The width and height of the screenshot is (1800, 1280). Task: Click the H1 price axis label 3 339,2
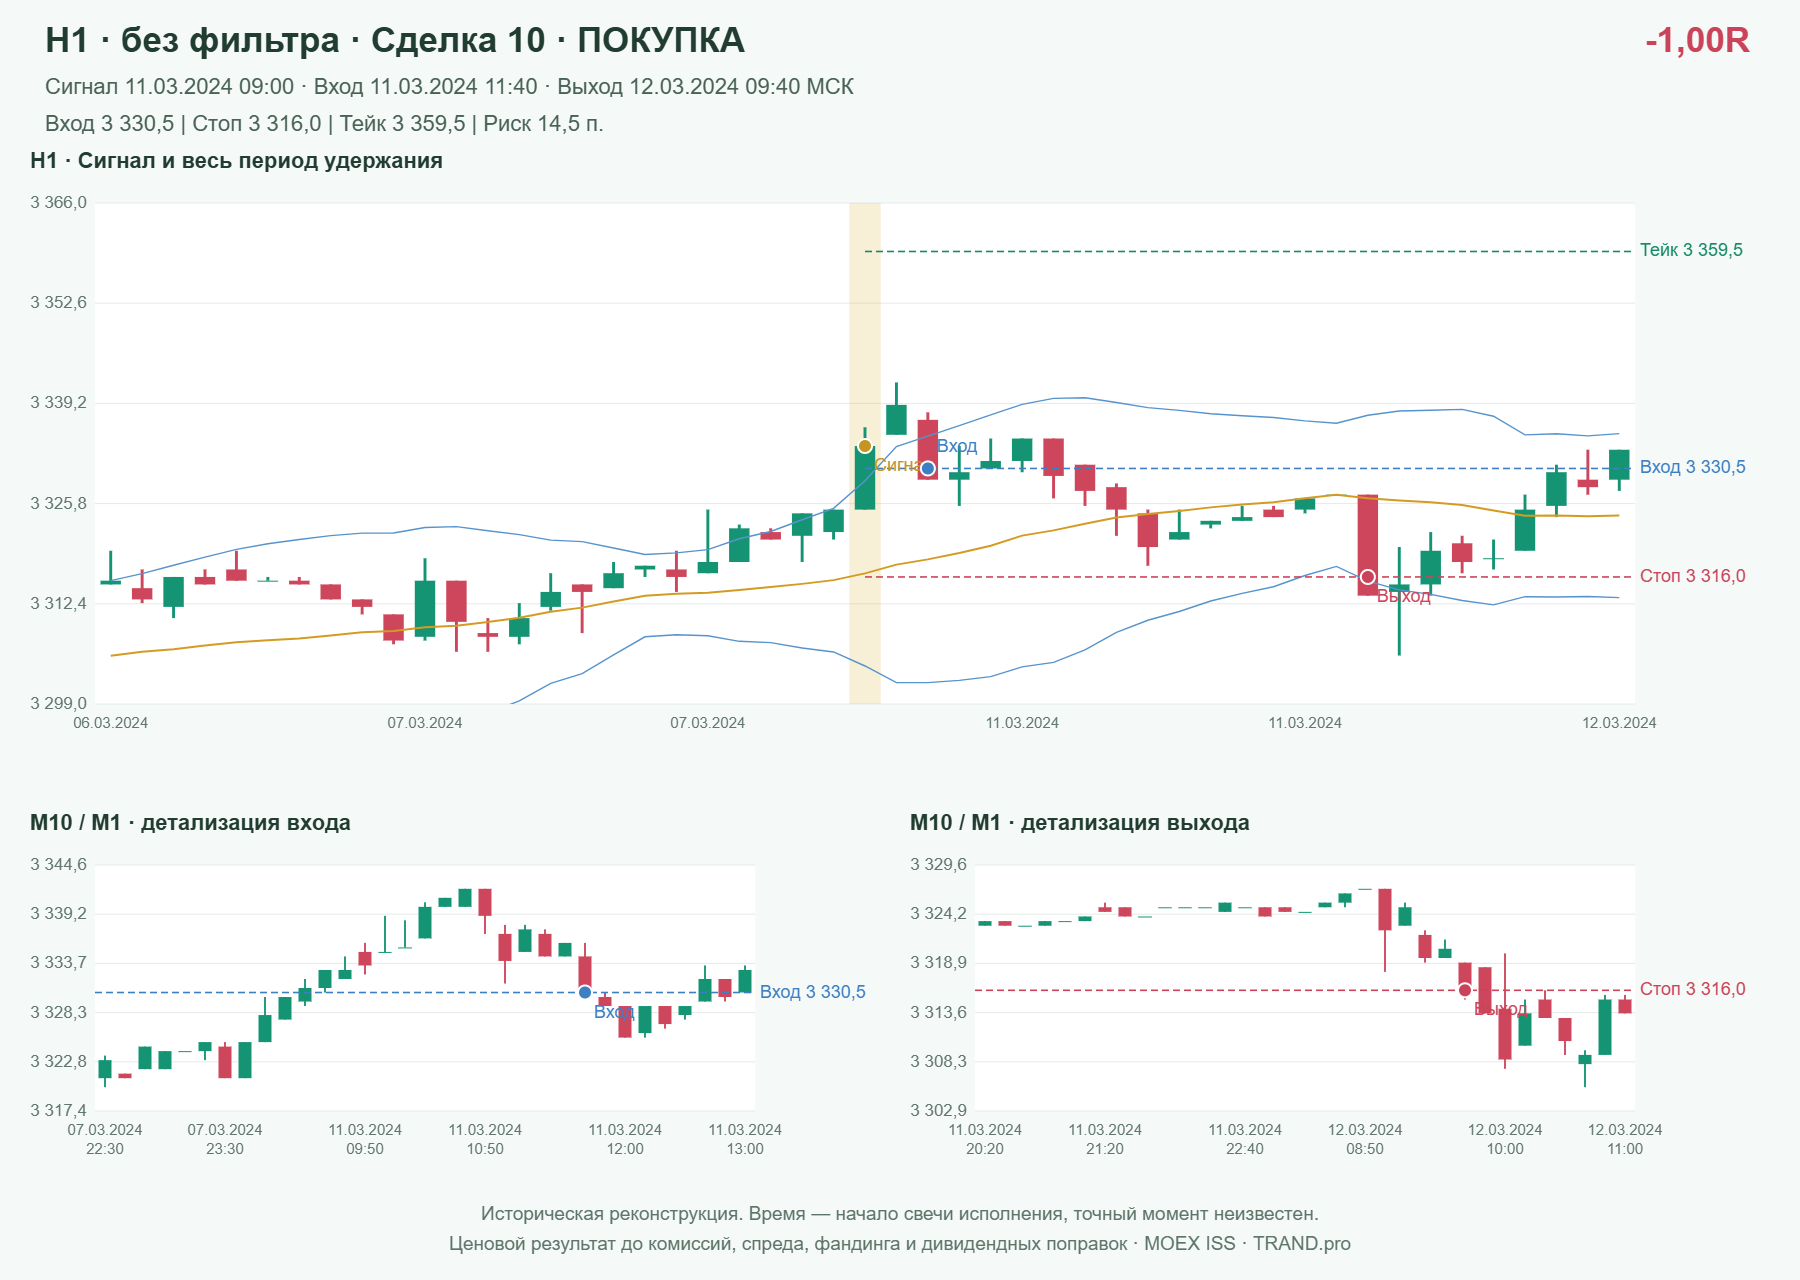(58, 403)
